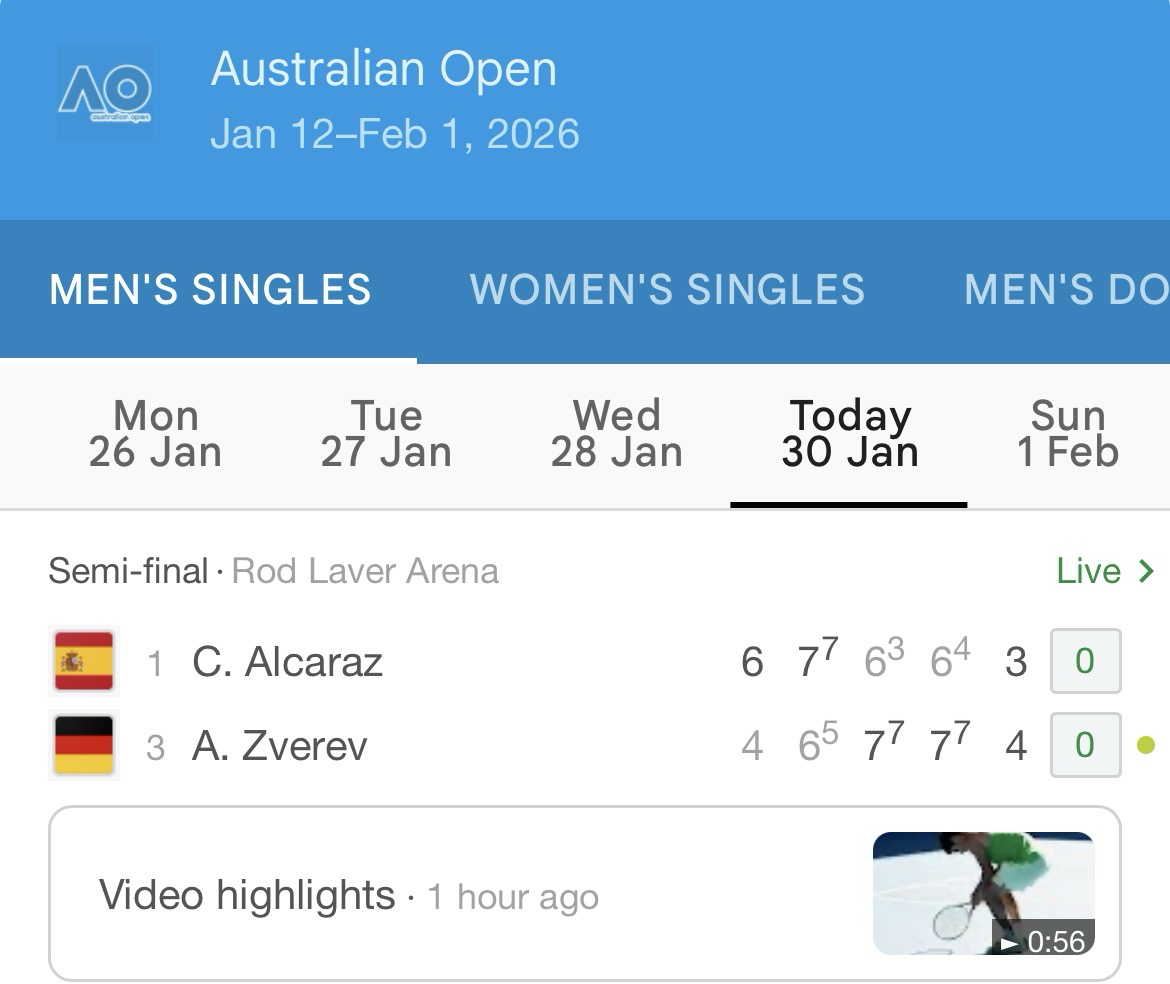This screenshot has height=984, width=1170.
Task: Open the Men's Singles tab
Action: point(210,290)
